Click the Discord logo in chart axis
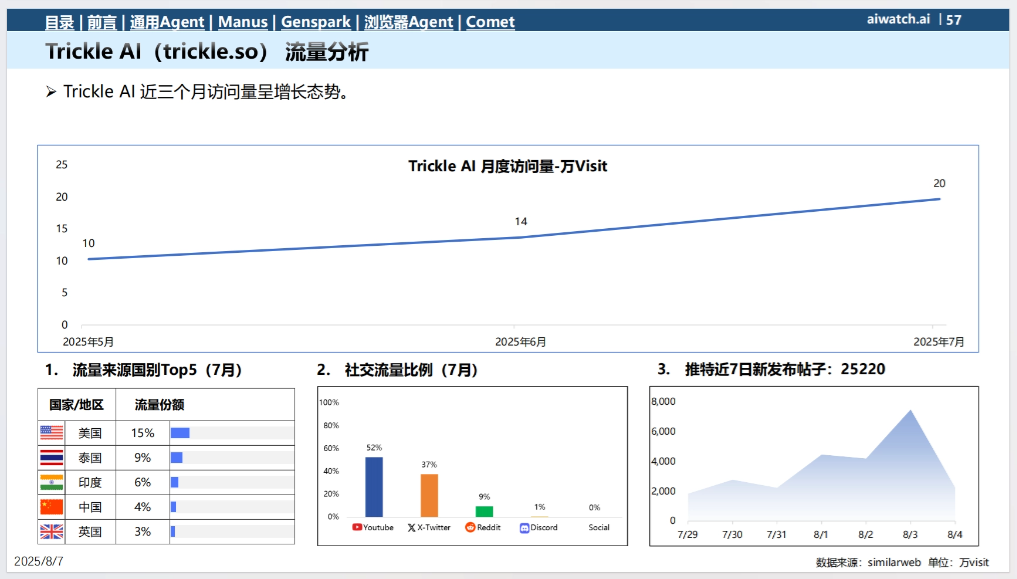The image size is (1017, 579). [525, 528]
